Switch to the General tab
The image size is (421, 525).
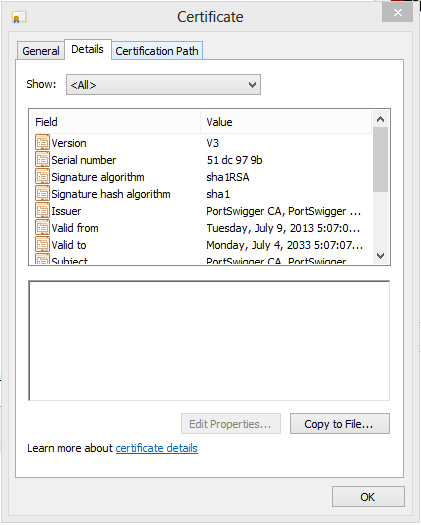(x=41, y=51)
